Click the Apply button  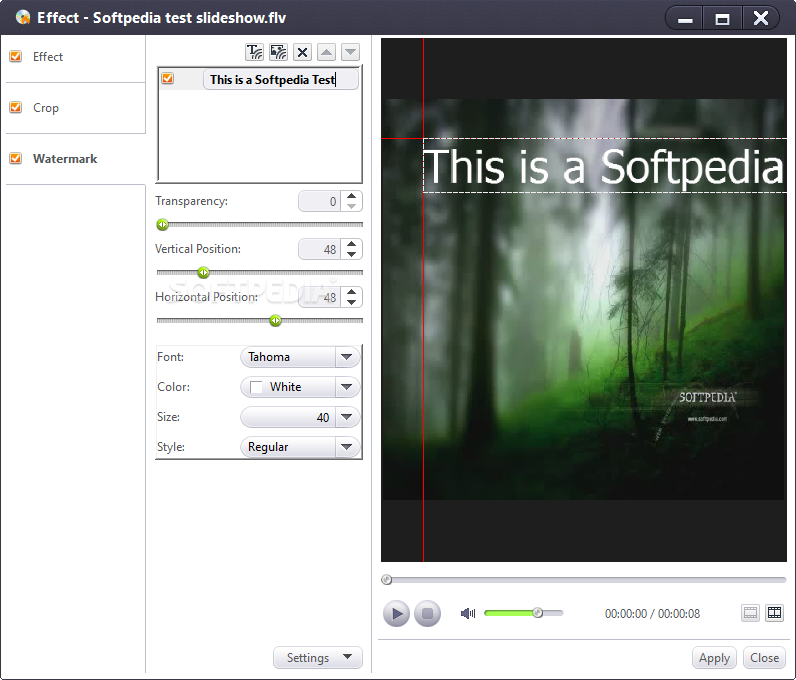[x=714, y=658]
